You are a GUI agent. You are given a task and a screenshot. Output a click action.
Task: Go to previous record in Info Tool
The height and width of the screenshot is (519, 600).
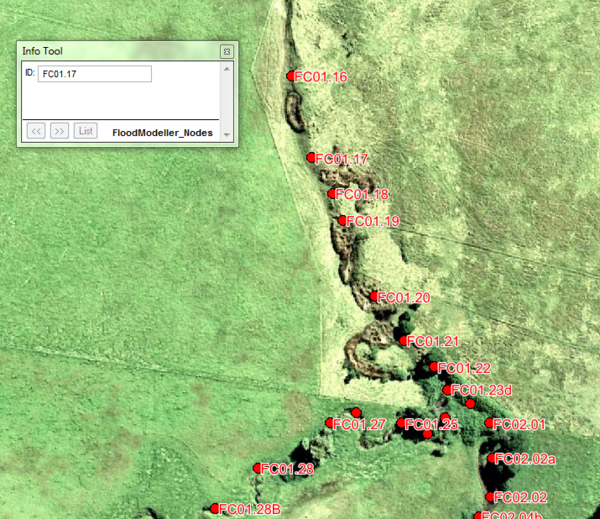(35, 131)
